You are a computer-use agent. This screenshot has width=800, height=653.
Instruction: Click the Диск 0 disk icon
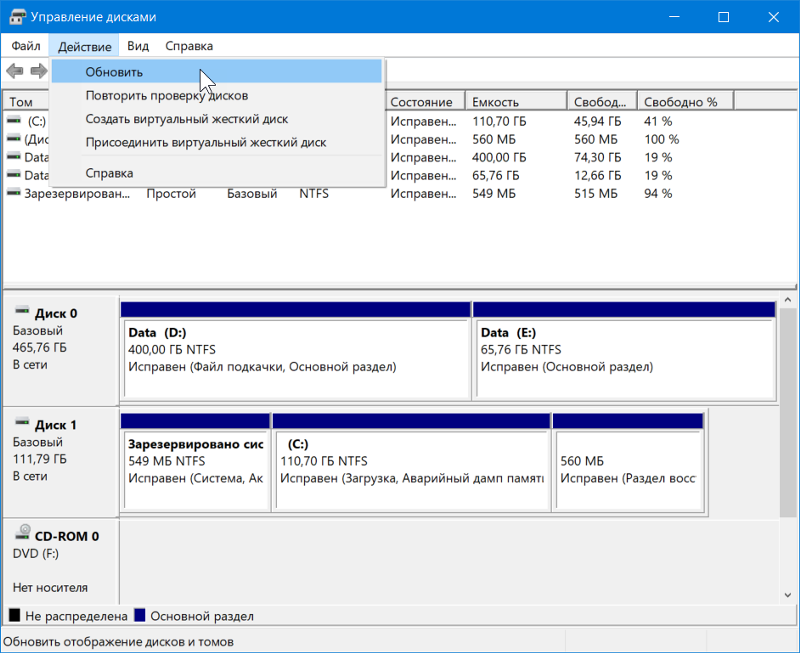[x=22, y=310]
